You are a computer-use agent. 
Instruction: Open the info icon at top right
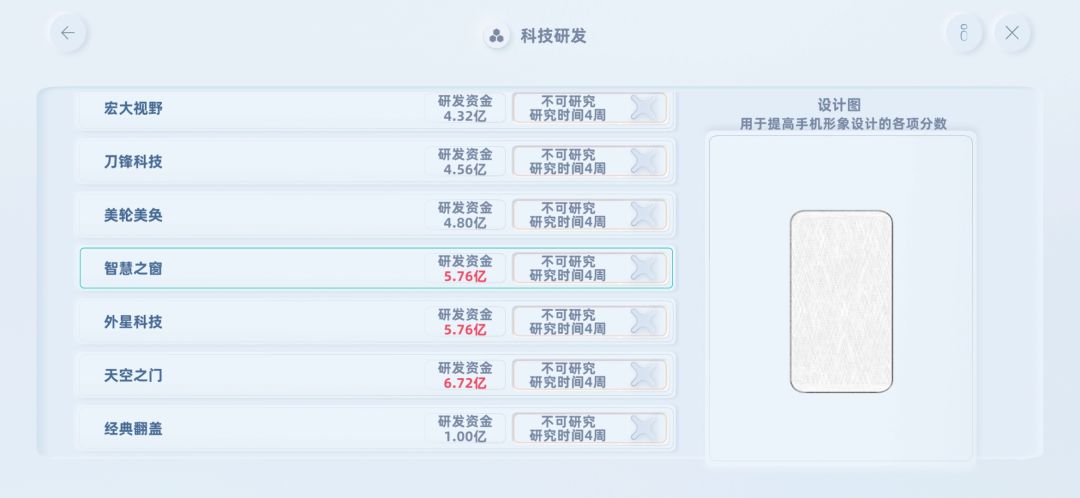964,33
